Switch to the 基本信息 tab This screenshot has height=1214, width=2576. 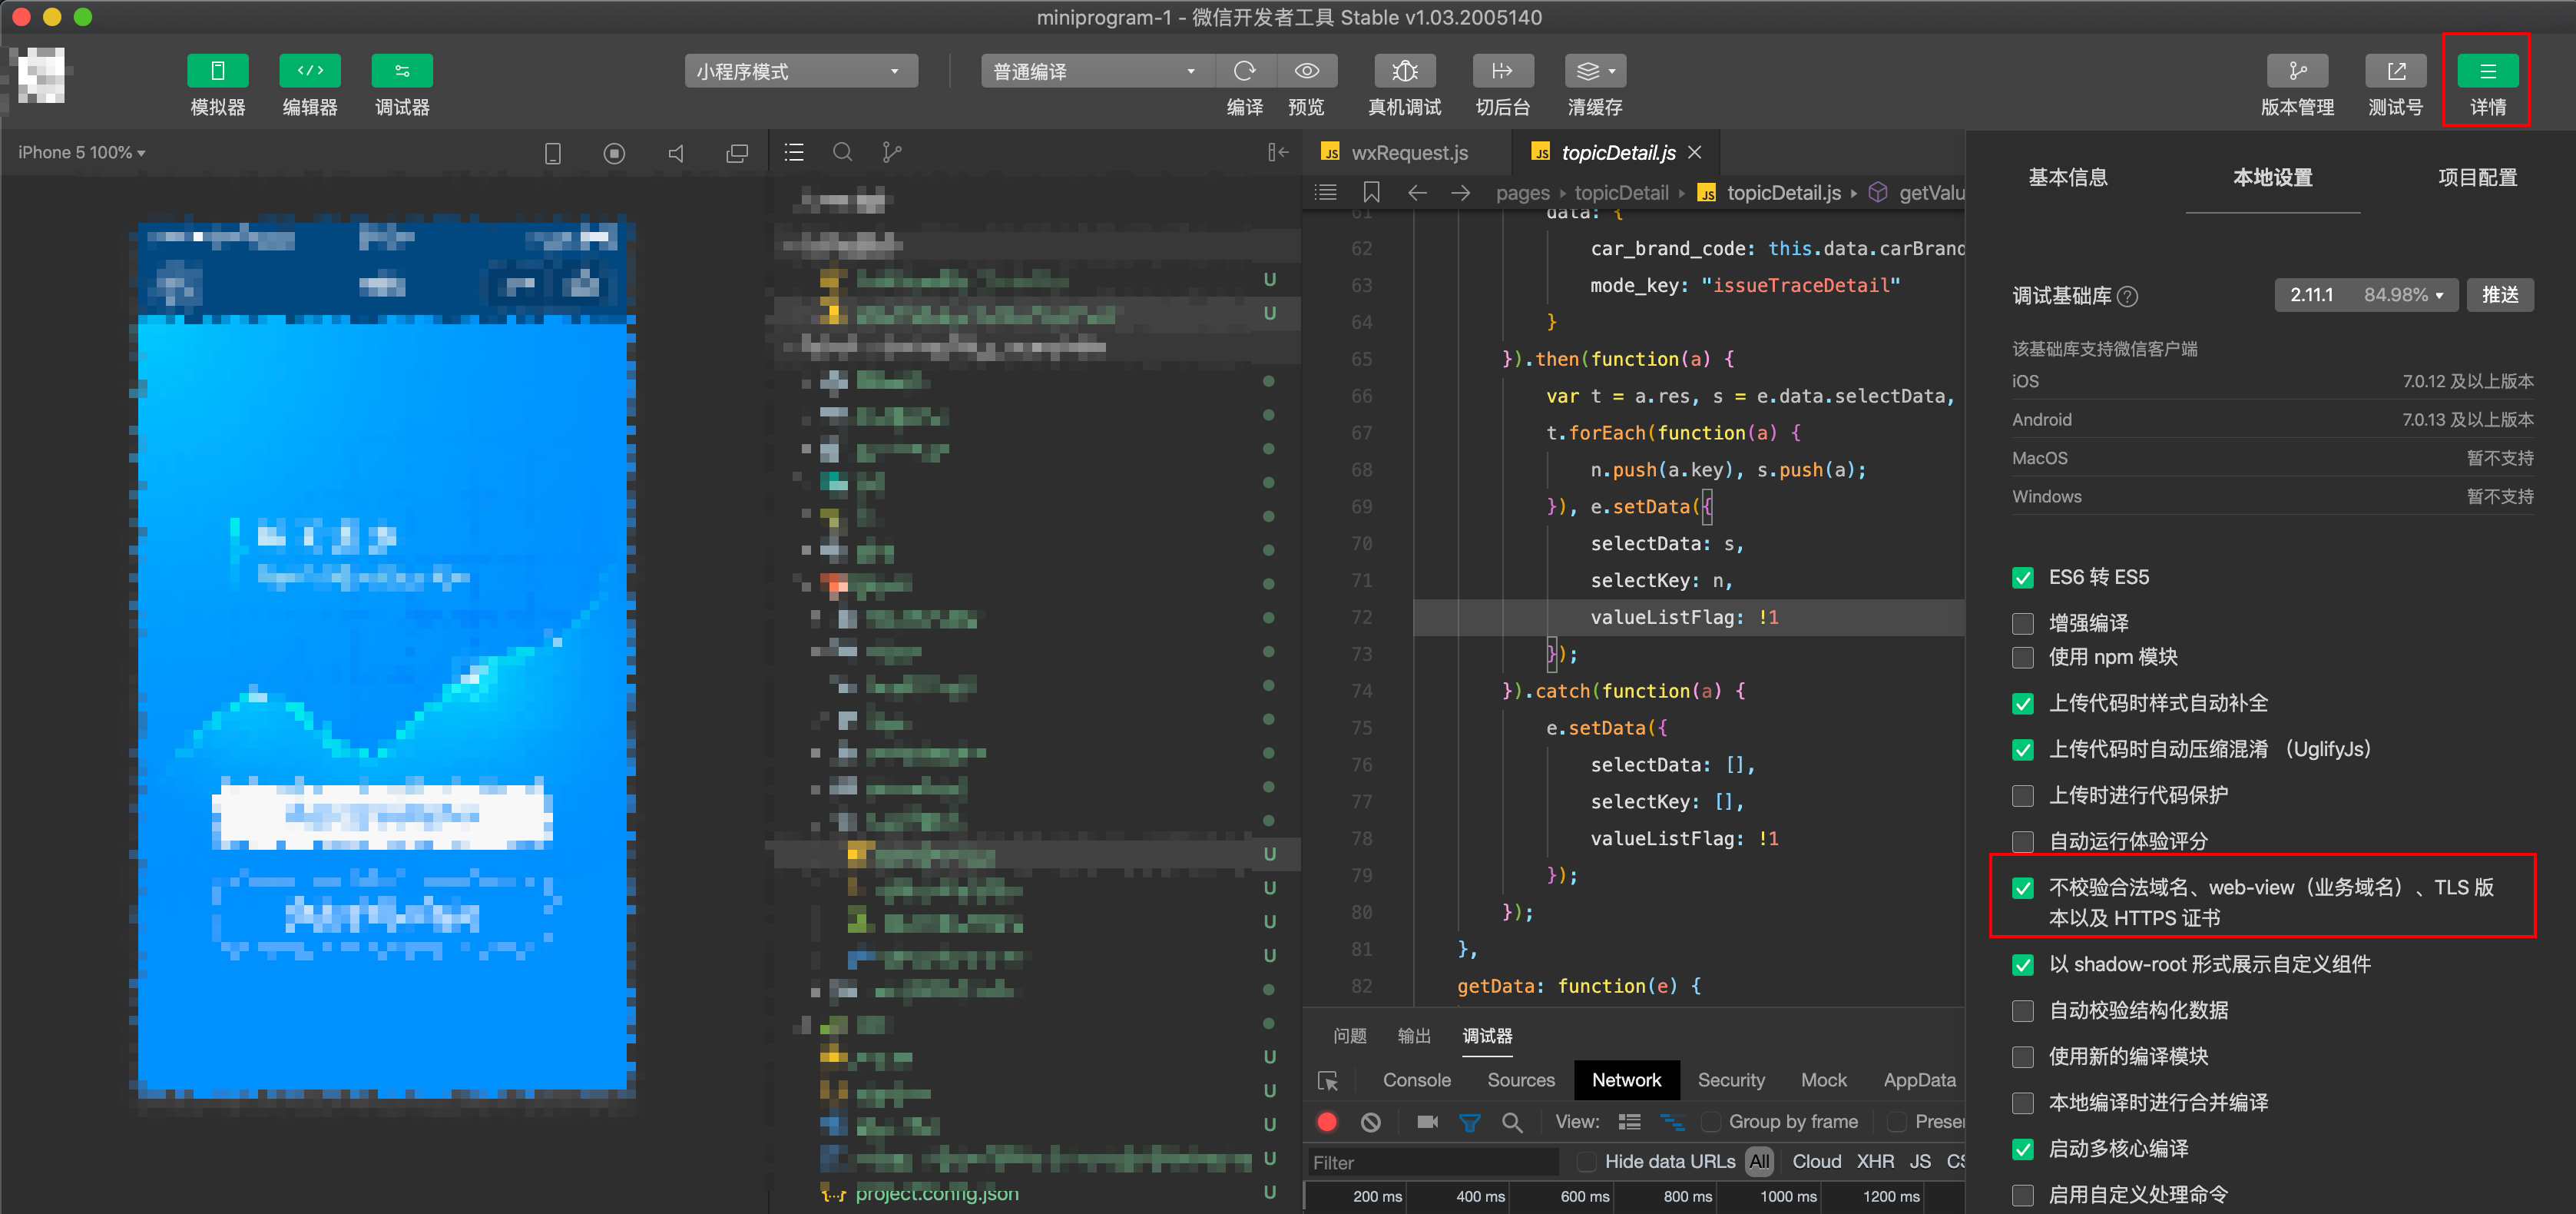[x=2067, y=178]
